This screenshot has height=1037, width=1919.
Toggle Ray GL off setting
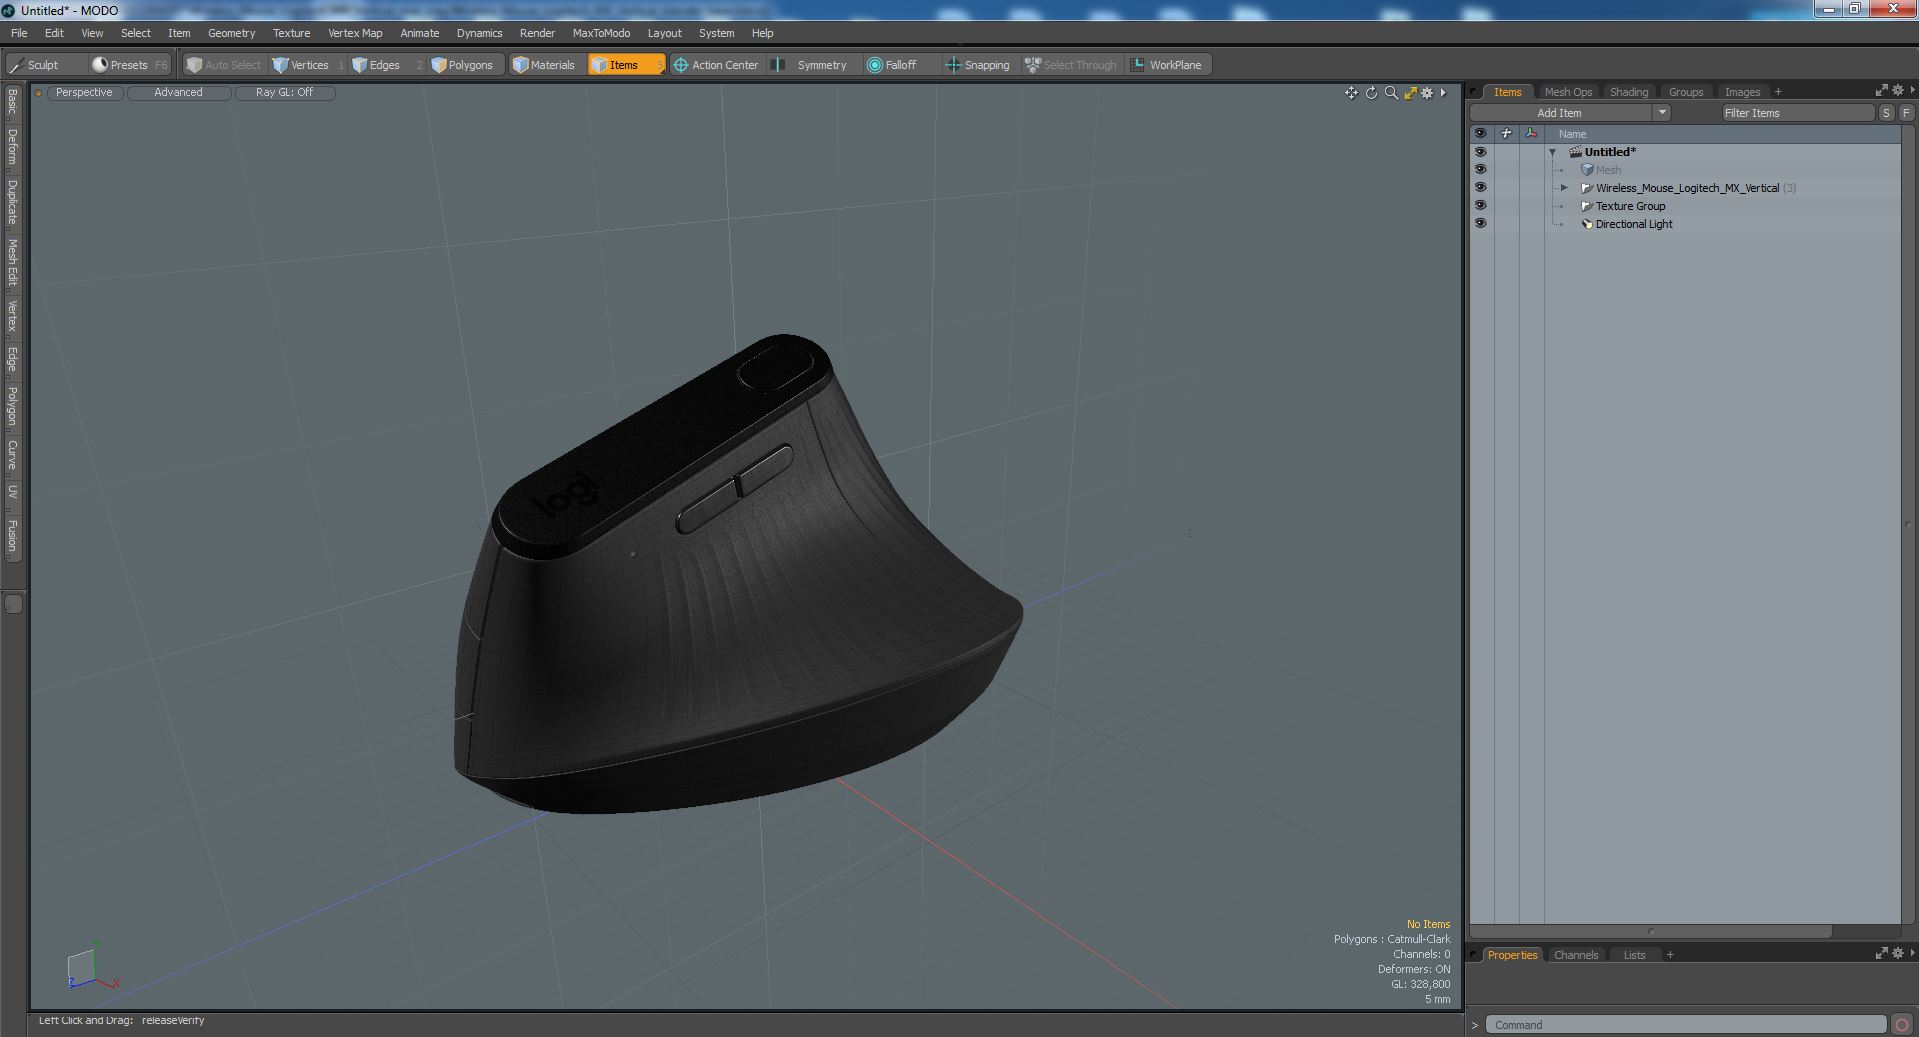pos(284,92)
